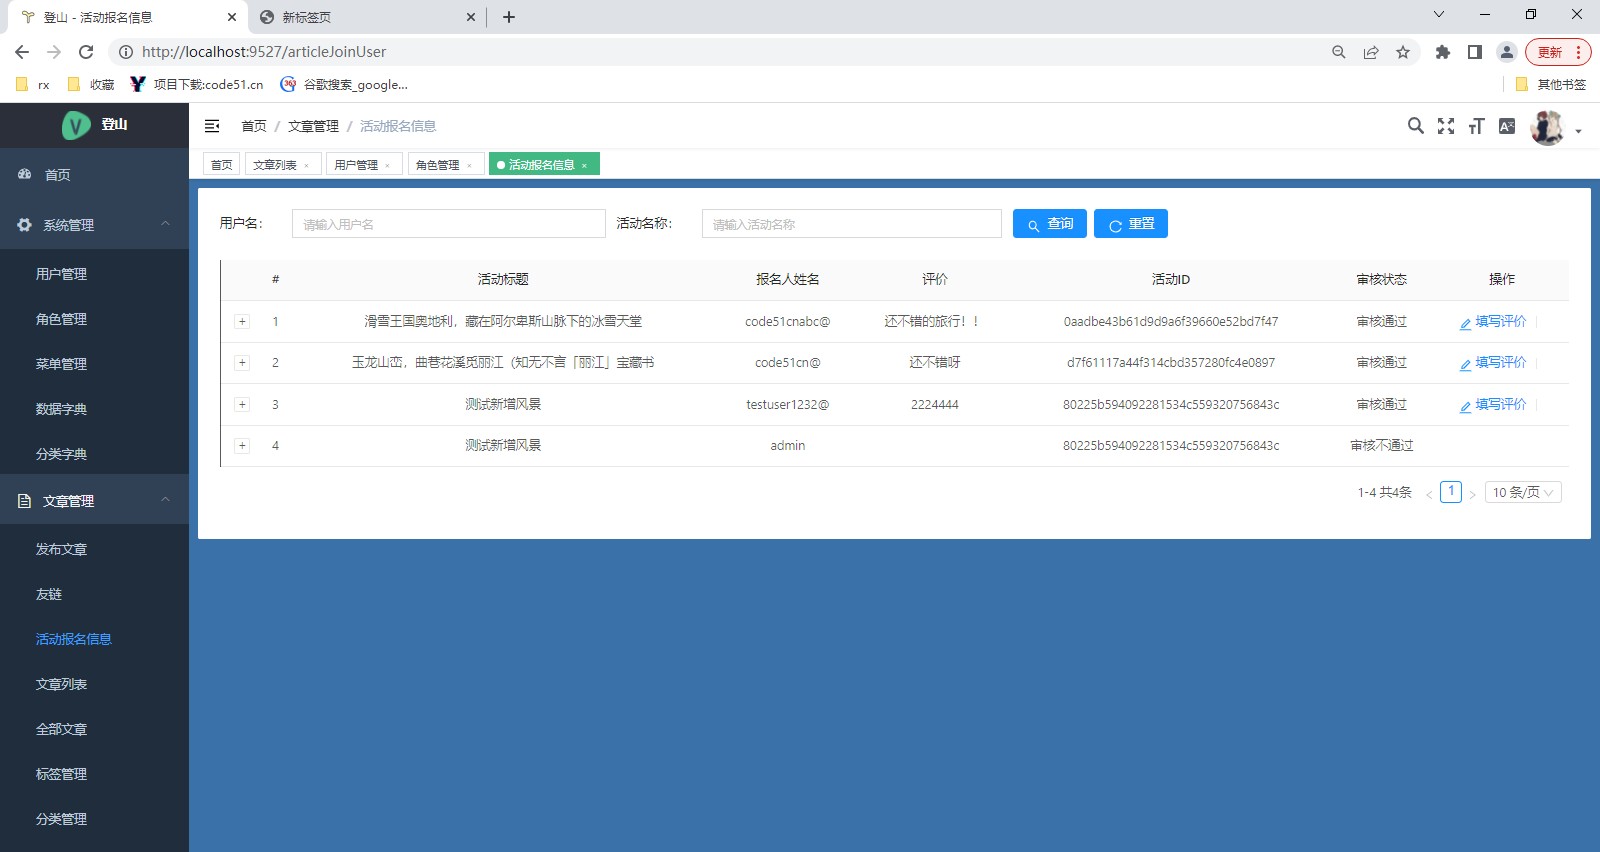Collapse the 系统管理 menu
1600x852 pixels.
click(x=94, y=225)
